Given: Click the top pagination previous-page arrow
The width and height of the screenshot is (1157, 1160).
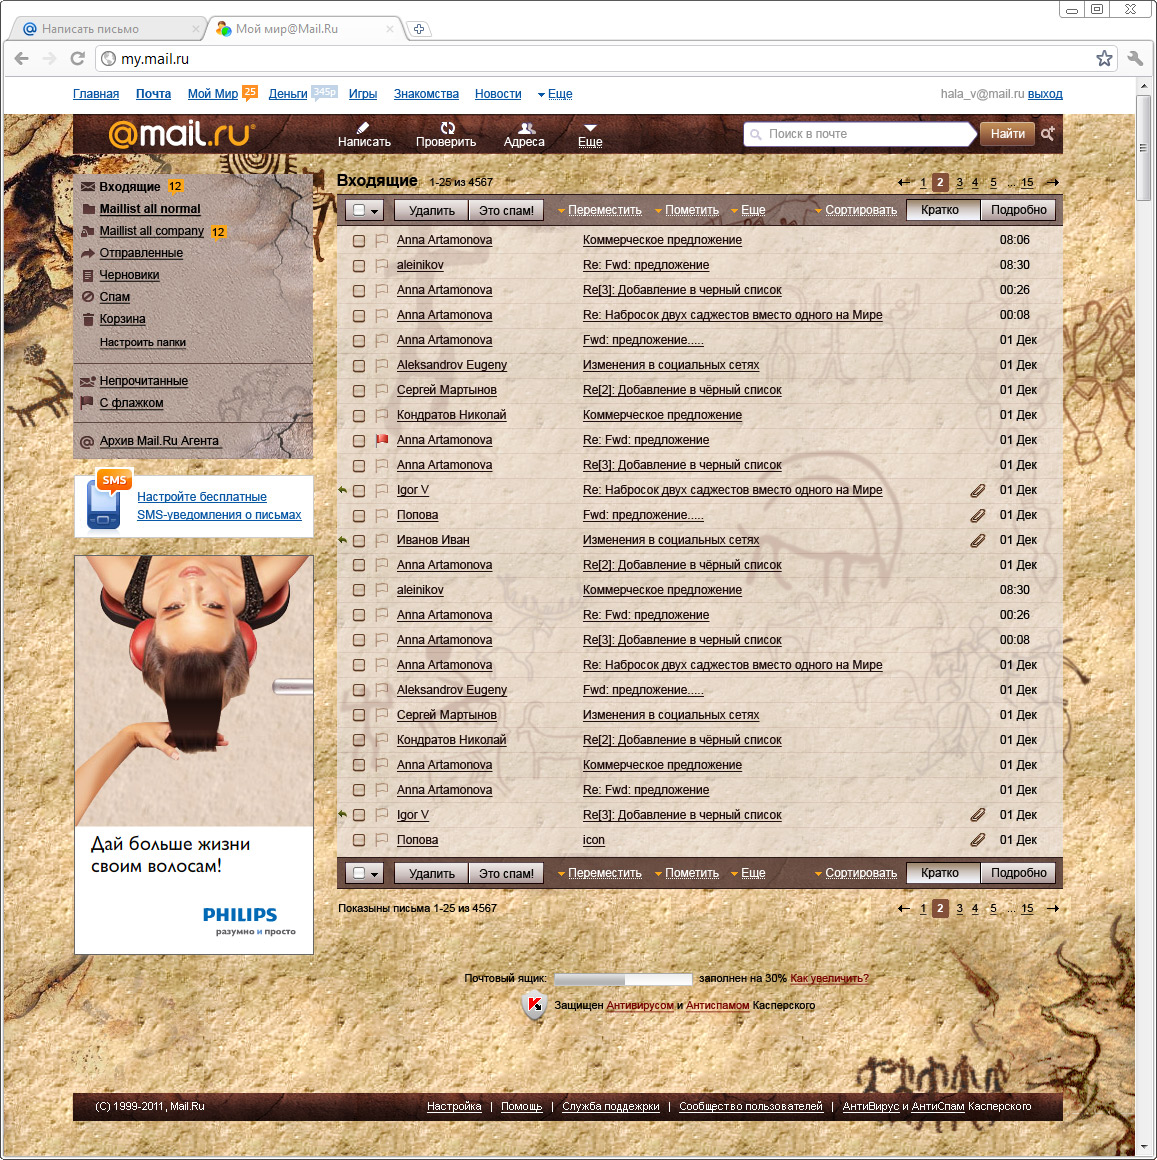Looking at the screenshot, I should (903, 182).
